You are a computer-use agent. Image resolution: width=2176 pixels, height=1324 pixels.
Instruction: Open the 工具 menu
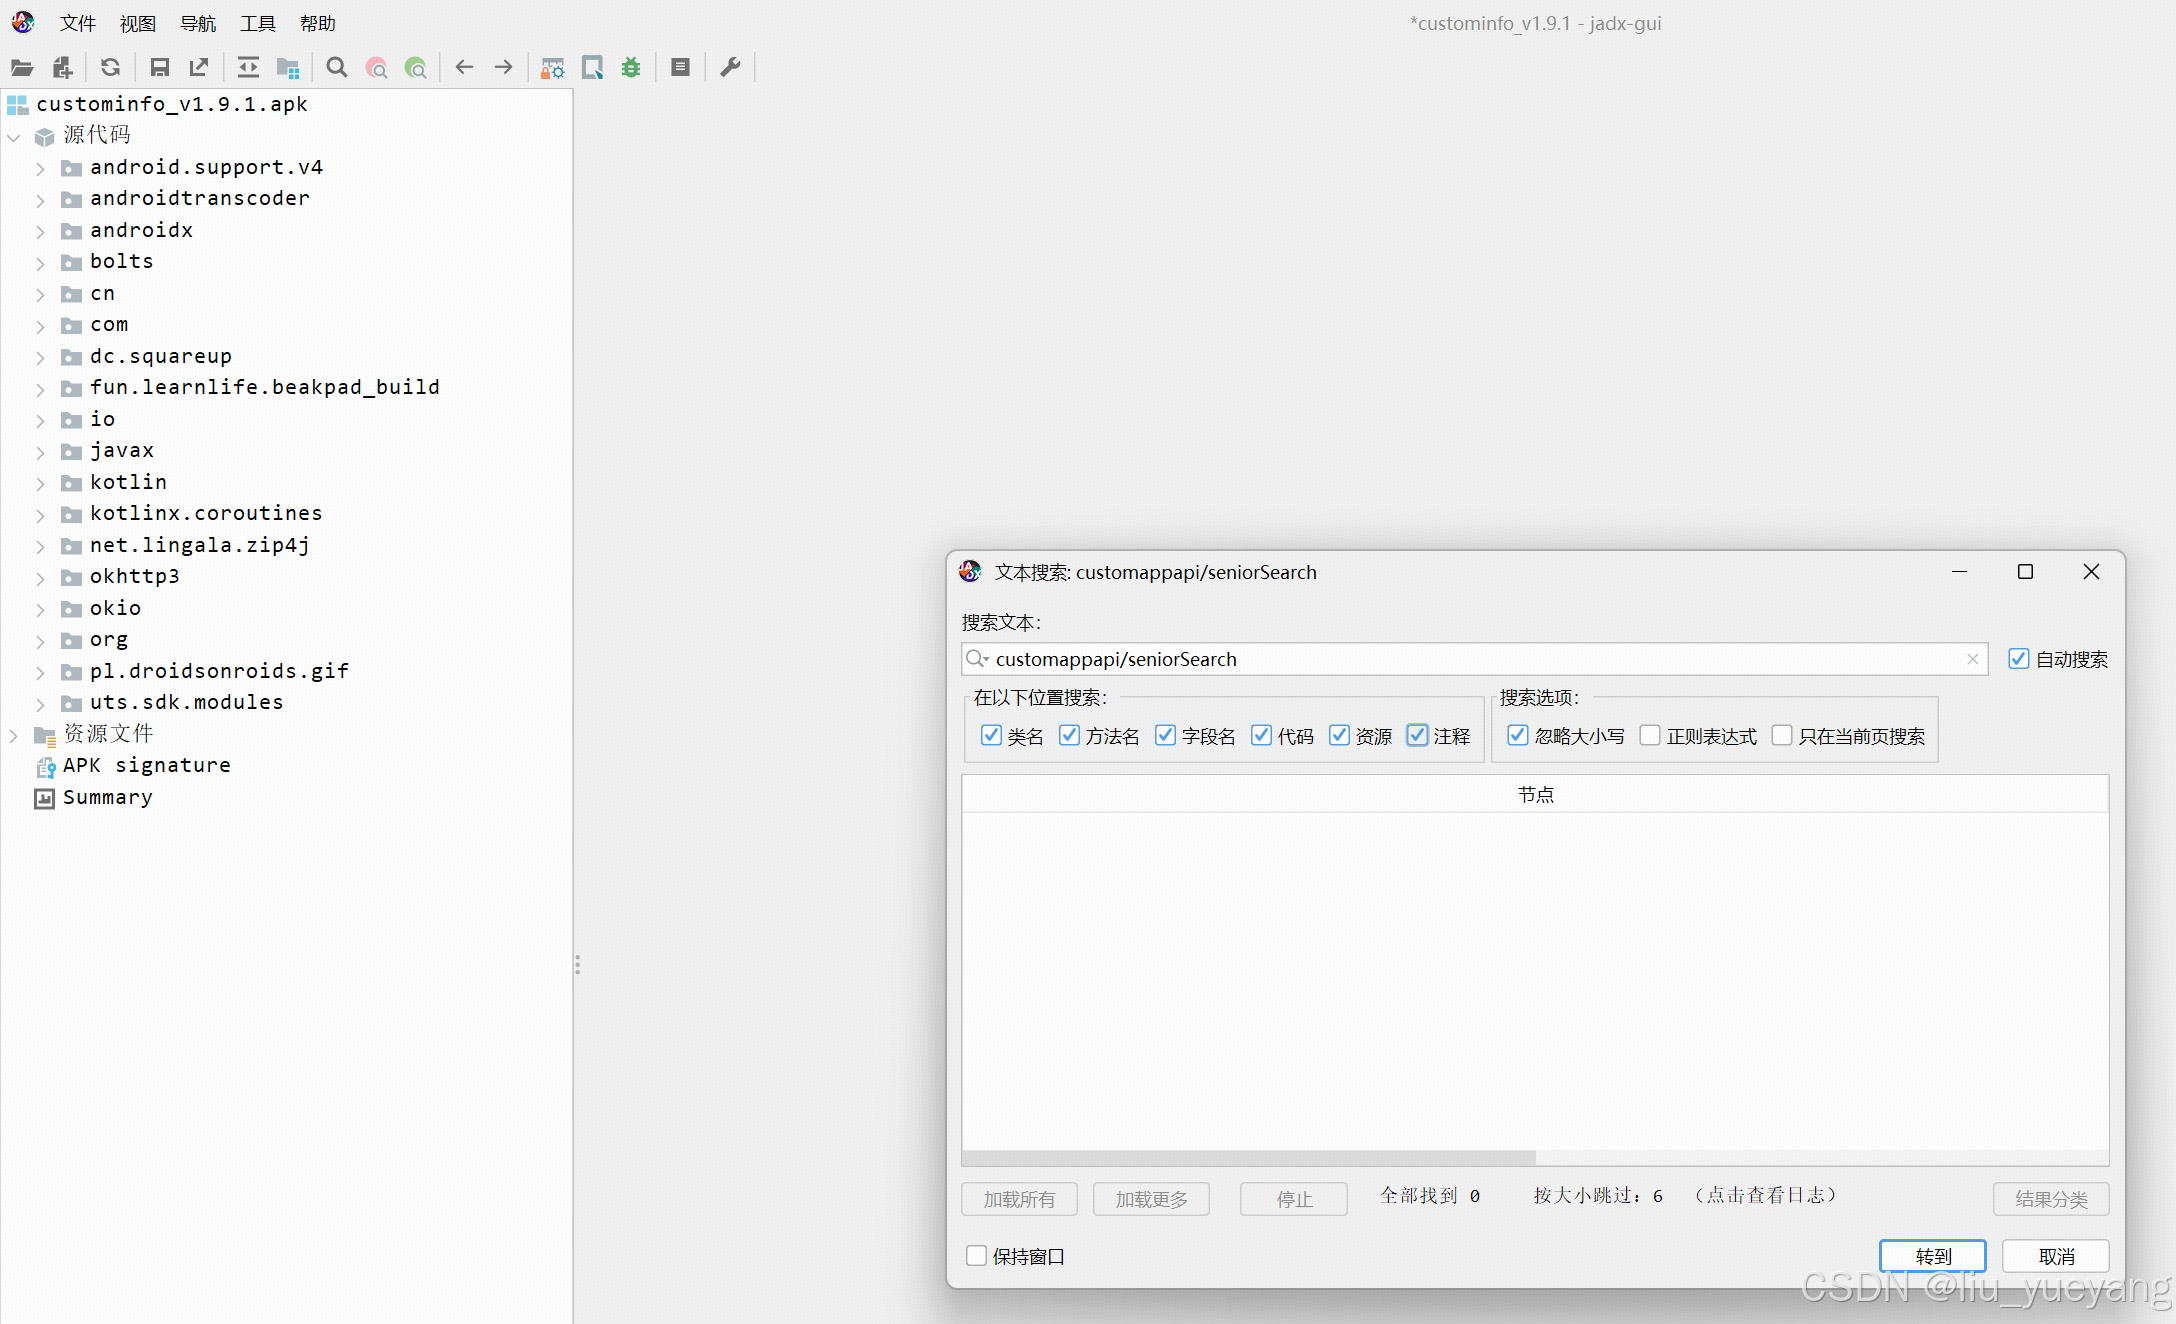click(258, 23)
